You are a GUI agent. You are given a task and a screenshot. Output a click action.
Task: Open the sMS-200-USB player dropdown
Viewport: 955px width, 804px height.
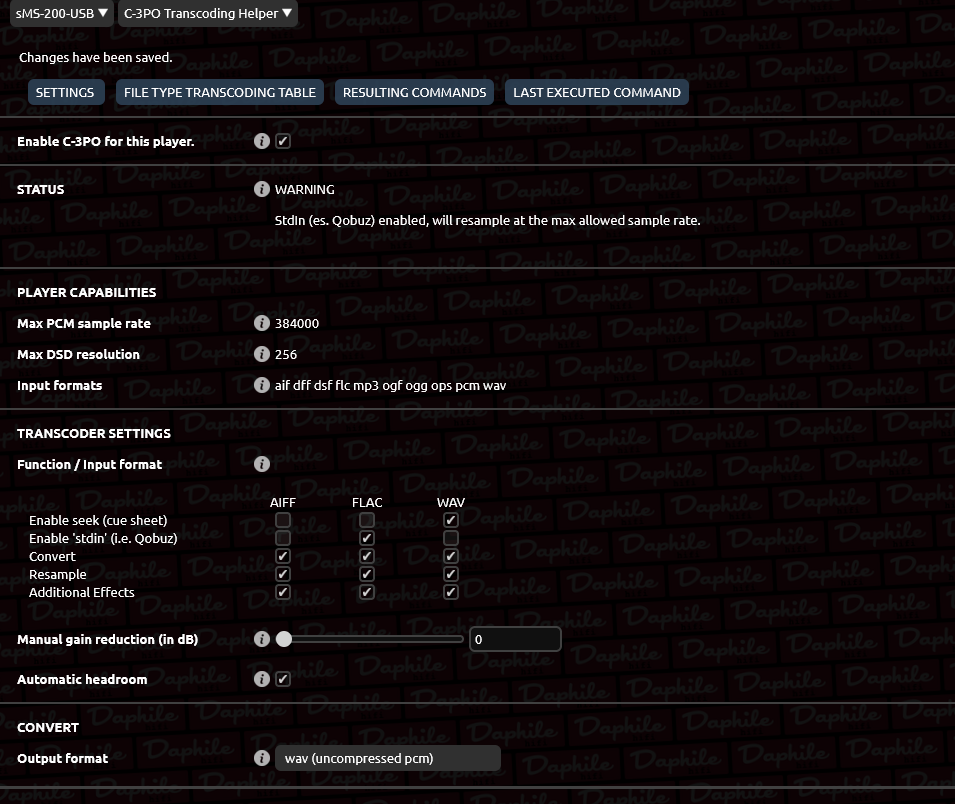[62, 13]
